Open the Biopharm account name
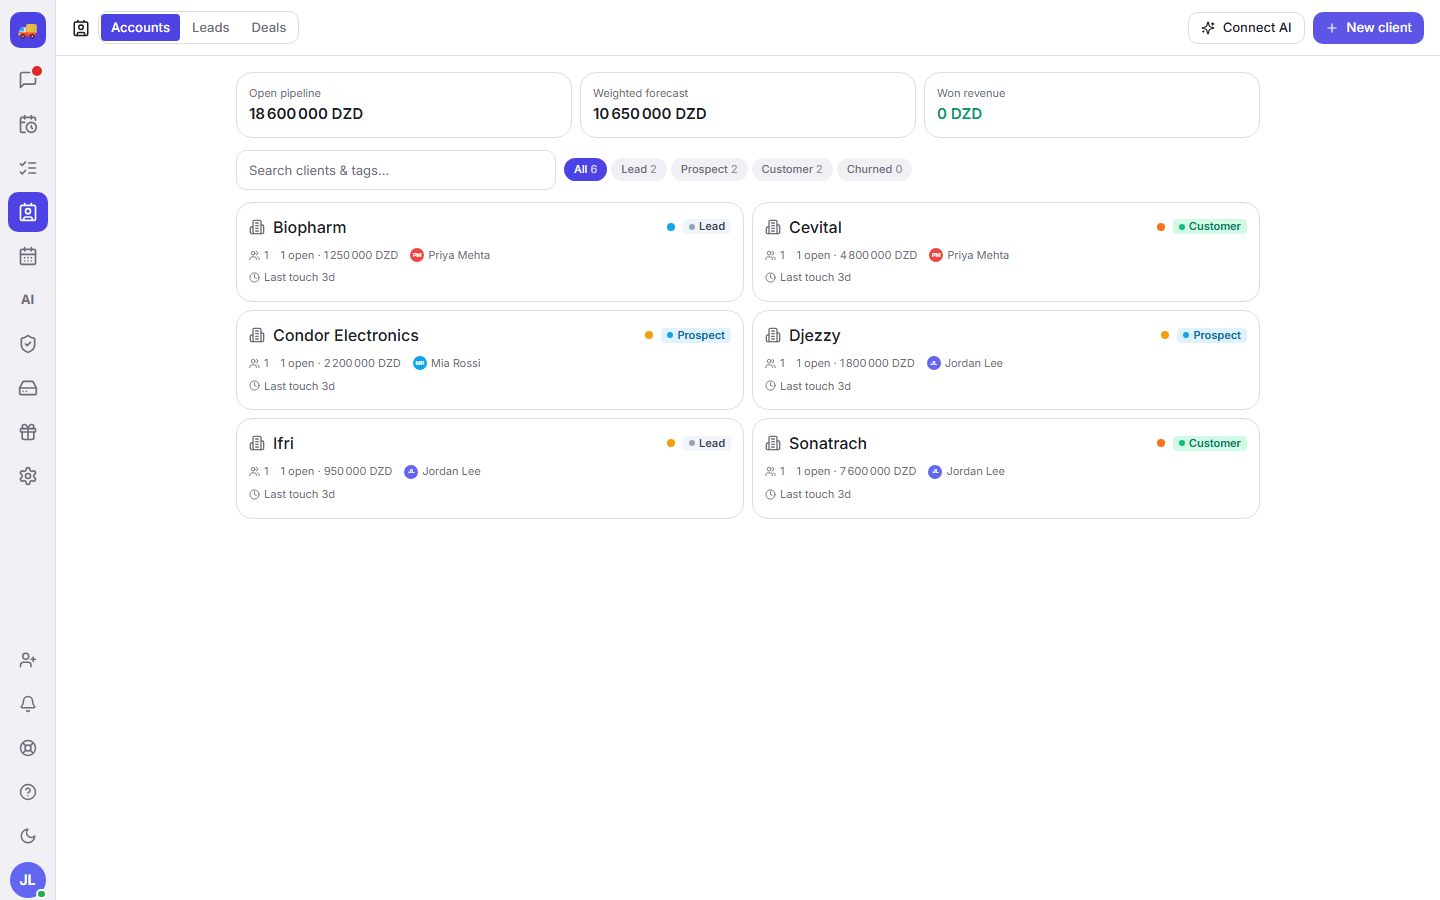This screenshot has width=1440, height=900. pyautogui.click(x=310, y=228)
